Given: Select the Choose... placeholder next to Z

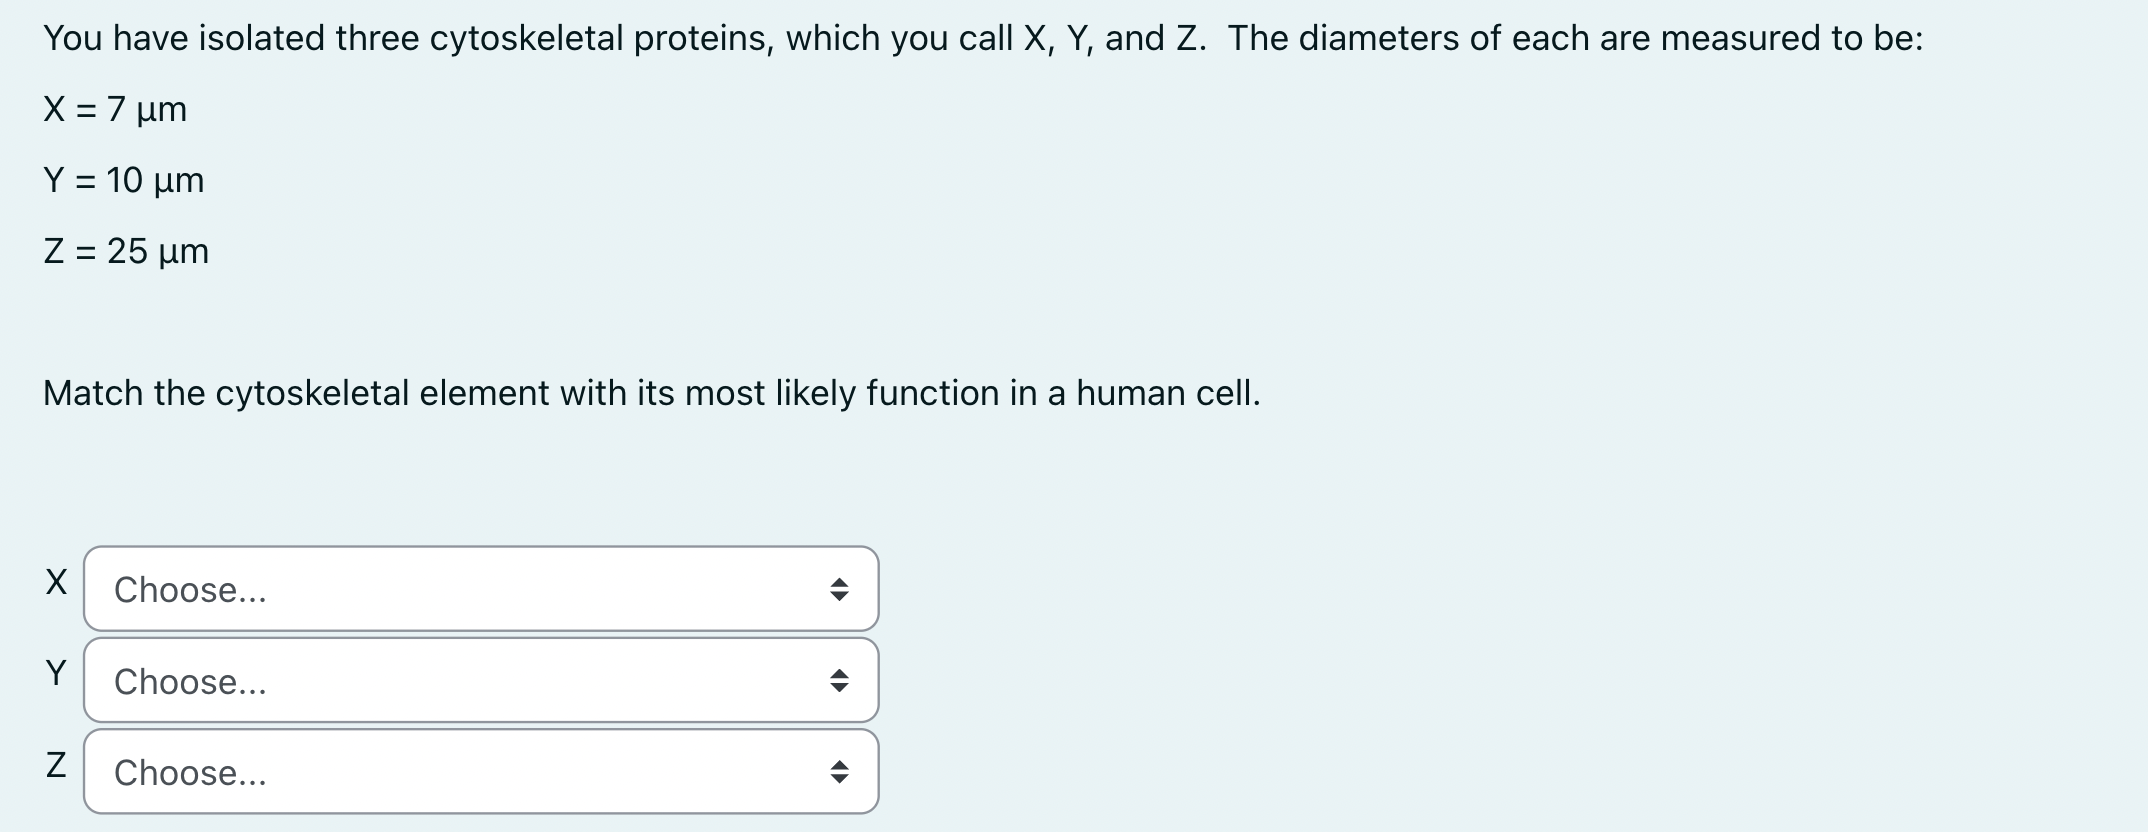Looking at the screenshot, I should point(190,771).
